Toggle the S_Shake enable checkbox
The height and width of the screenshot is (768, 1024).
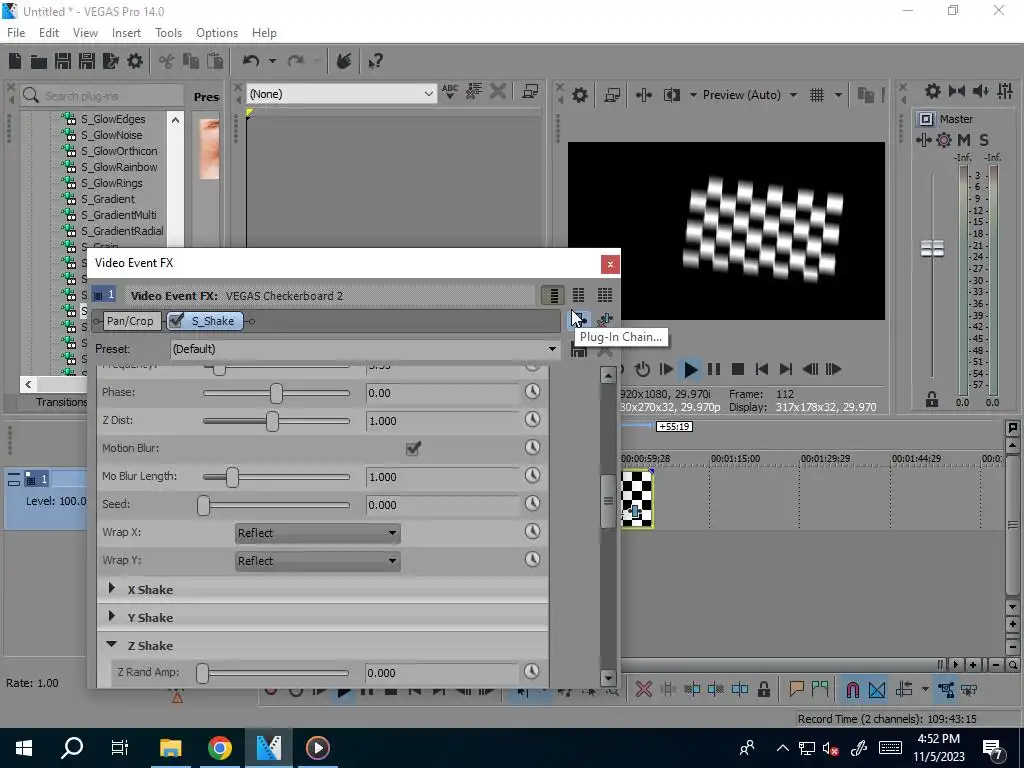coord(176,321)
